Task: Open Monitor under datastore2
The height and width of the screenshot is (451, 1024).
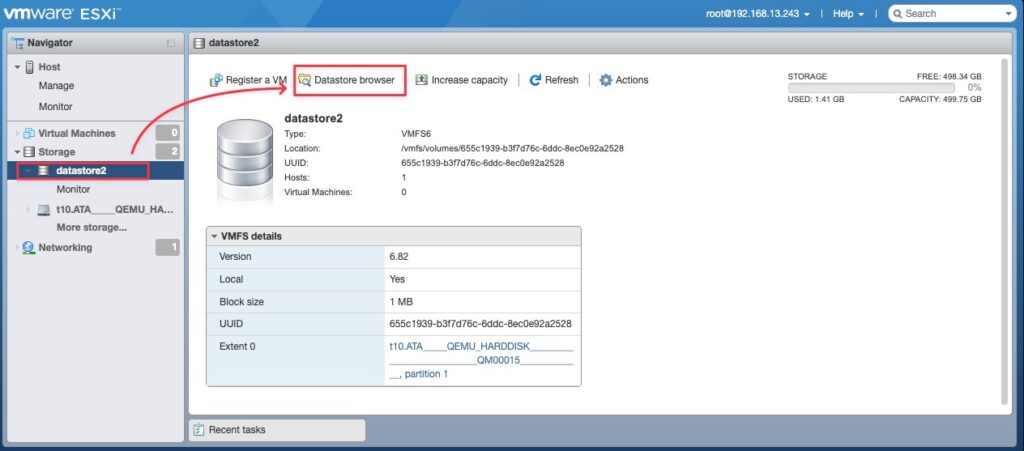Action: click(x=74, y=189)
